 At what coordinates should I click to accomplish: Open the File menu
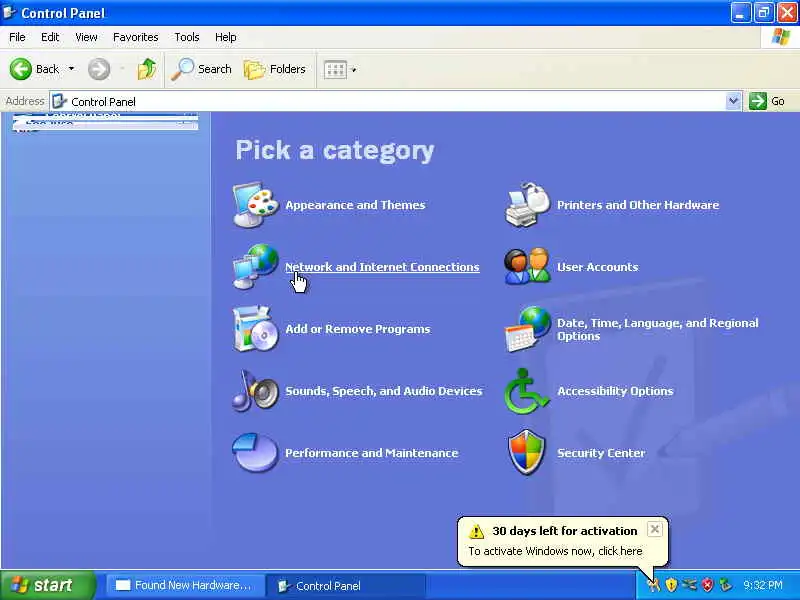pyautogui.click(x=17, y=37)
